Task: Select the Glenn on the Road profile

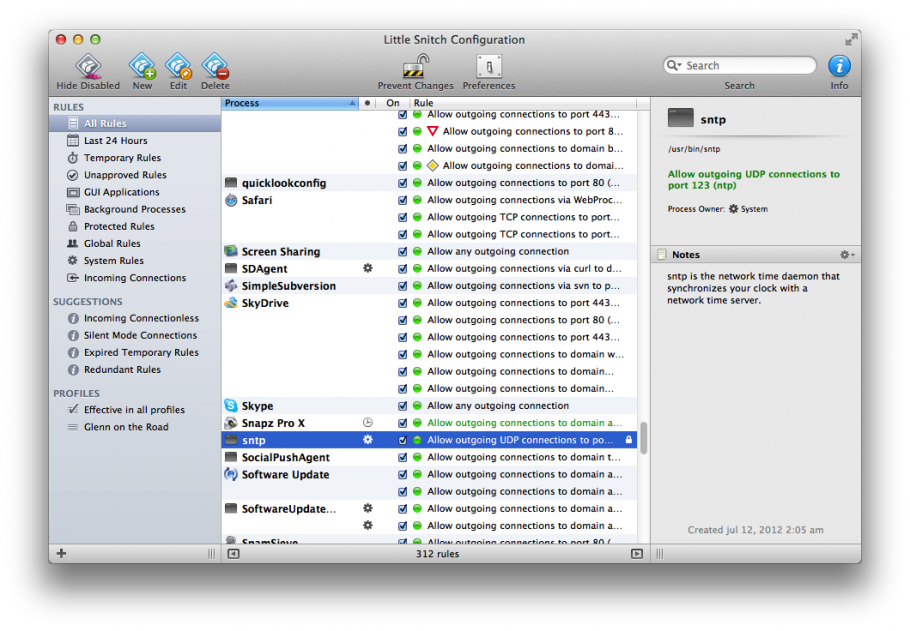Action: [135, 427]
